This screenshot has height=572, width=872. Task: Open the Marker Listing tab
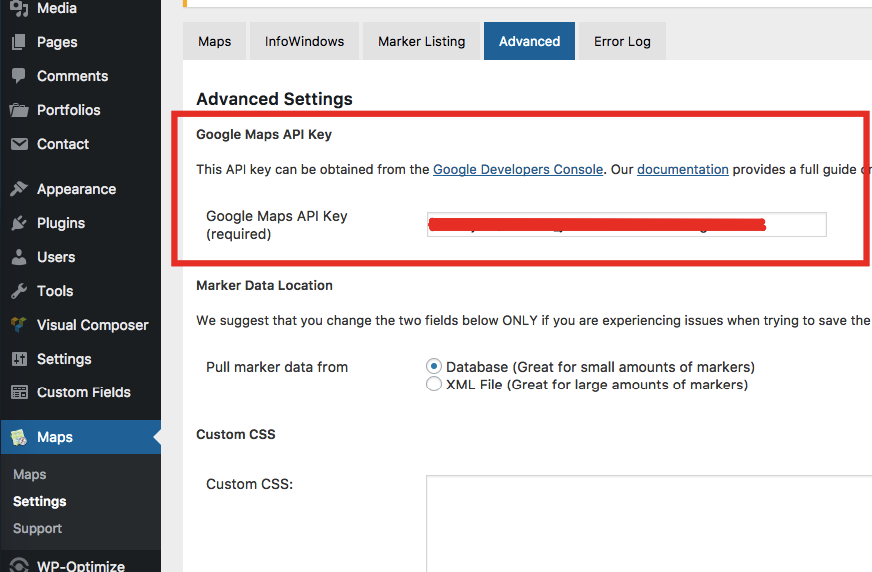(421, 41)
